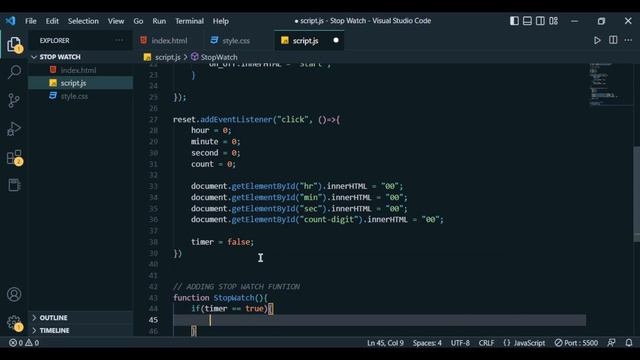This screenshot has height=360, width=640.
Task: Open Explorer Views and More Actions ellipsis
Action: pos(119,40)
